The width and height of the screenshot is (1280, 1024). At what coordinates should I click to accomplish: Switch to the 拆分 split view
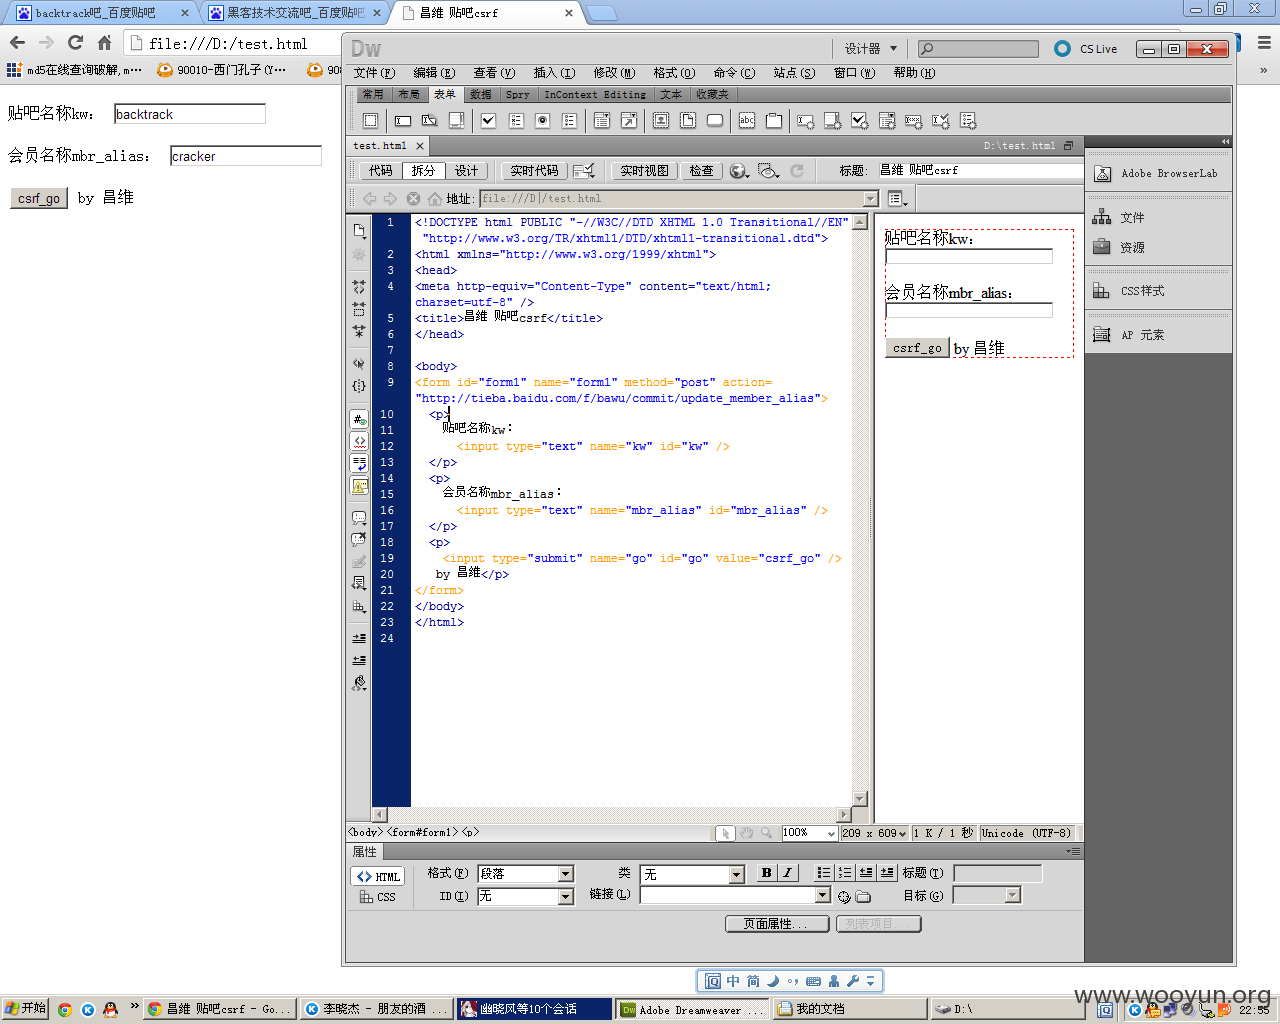tap(423, 171)
